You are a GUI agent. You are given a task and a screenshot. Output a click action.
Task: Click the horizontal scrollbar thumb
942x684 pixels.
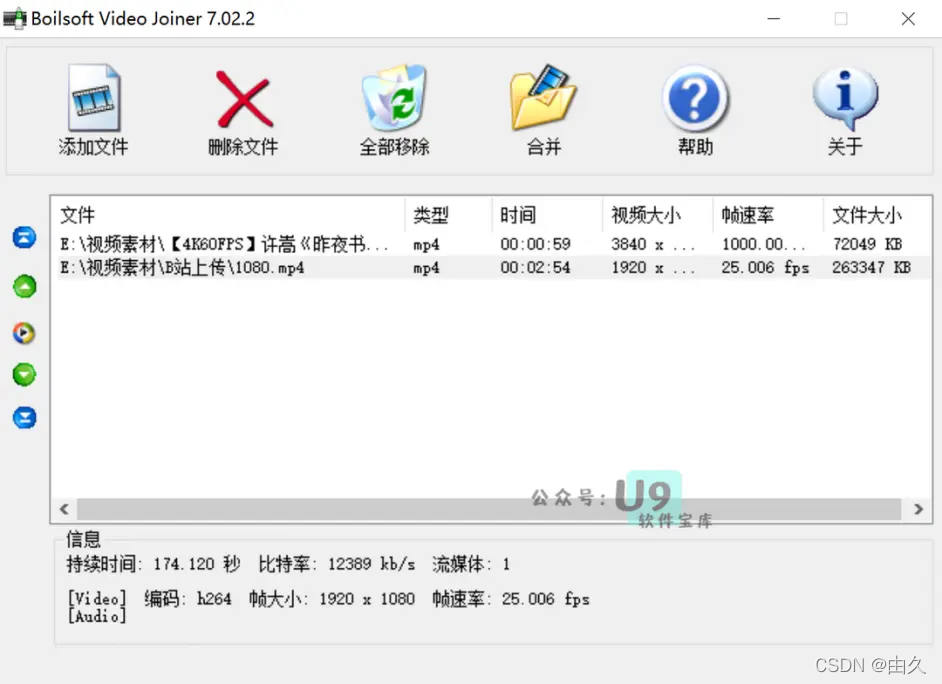489,509
